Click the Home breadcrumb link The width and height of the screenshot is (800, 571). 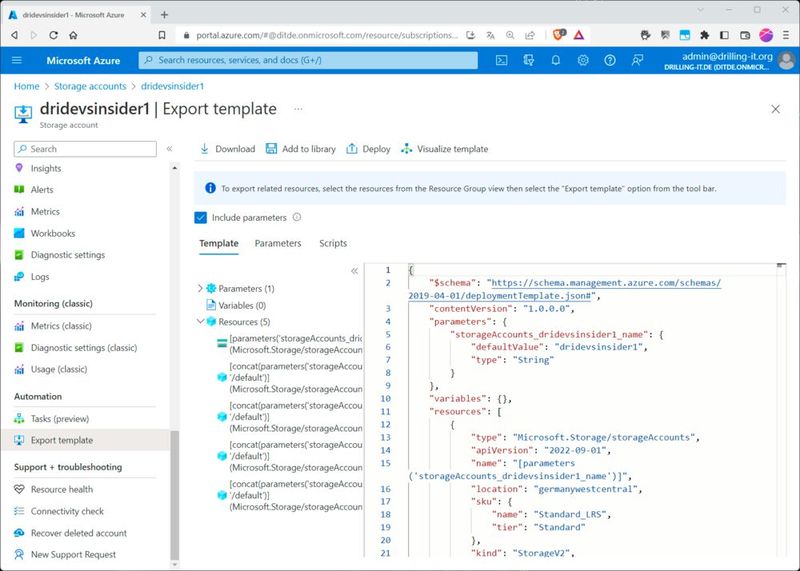(27, 86)
